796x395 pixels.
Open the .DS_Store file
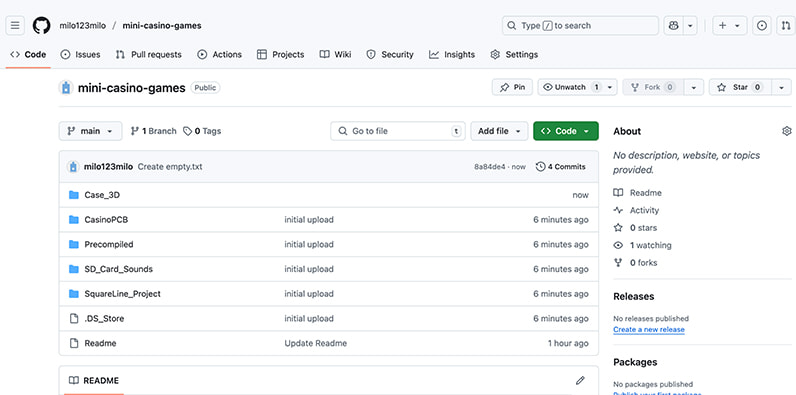tap(104, 318)
